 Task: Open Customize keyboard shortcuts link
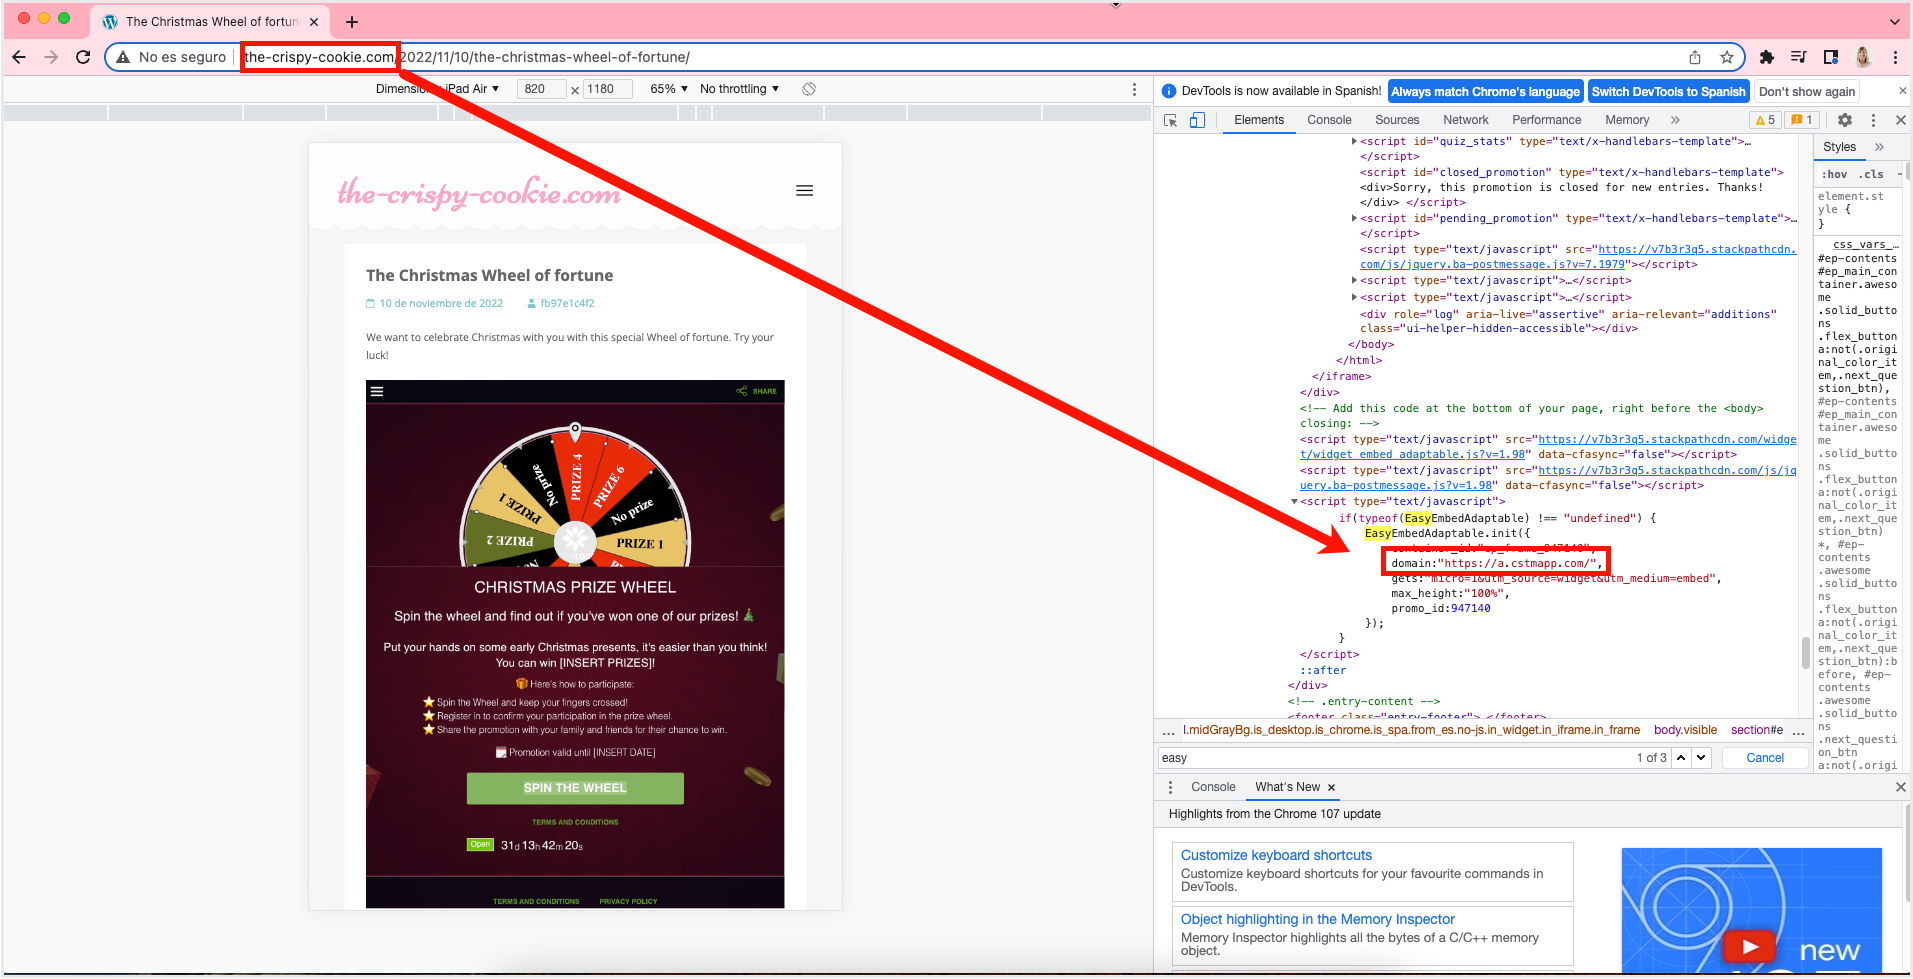(1276, 855)
